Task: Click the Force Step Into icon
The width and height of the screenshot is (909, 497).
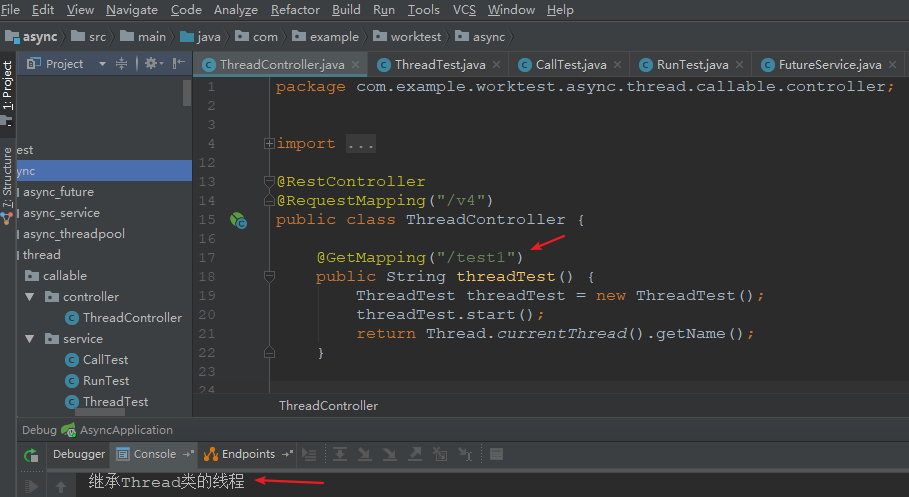Action: pyautogui.click(x=390, y=454)
